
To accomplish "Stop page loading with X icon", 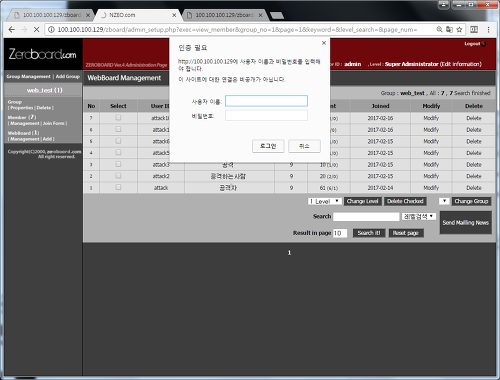I will pos(36,30).
